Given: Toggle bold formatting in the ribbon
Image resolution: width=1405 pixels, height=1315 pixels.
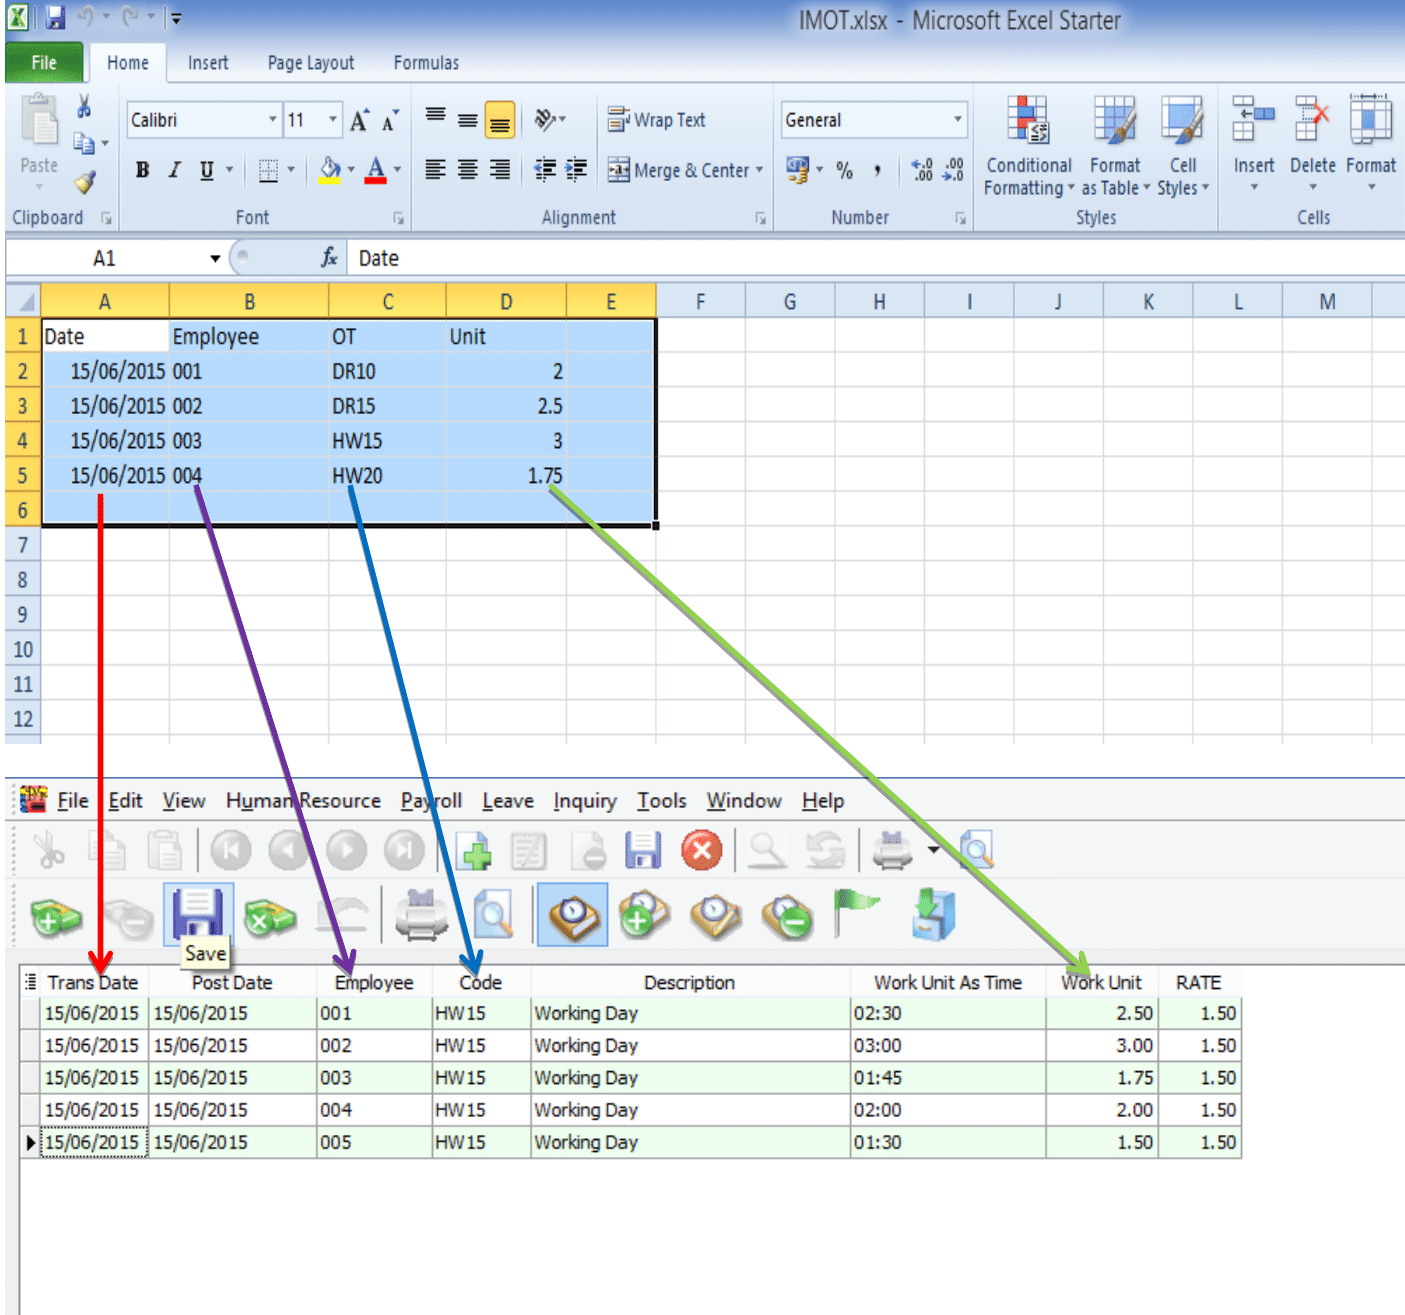Looking at the screenshot, I should (x=141, y=170).
